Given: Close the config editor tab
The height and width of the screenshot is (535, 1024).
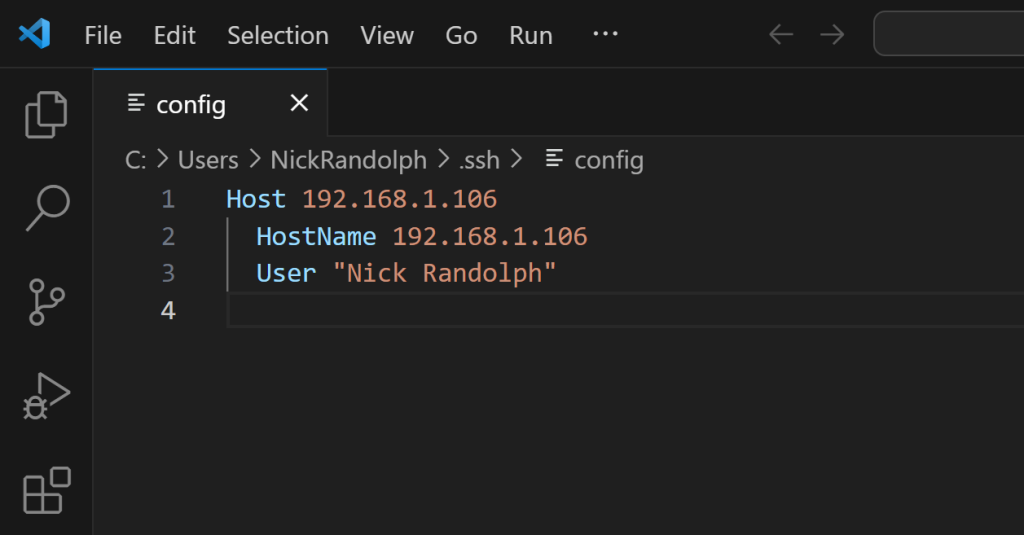Looking at the screenshot, I should [x=299, y=103].
